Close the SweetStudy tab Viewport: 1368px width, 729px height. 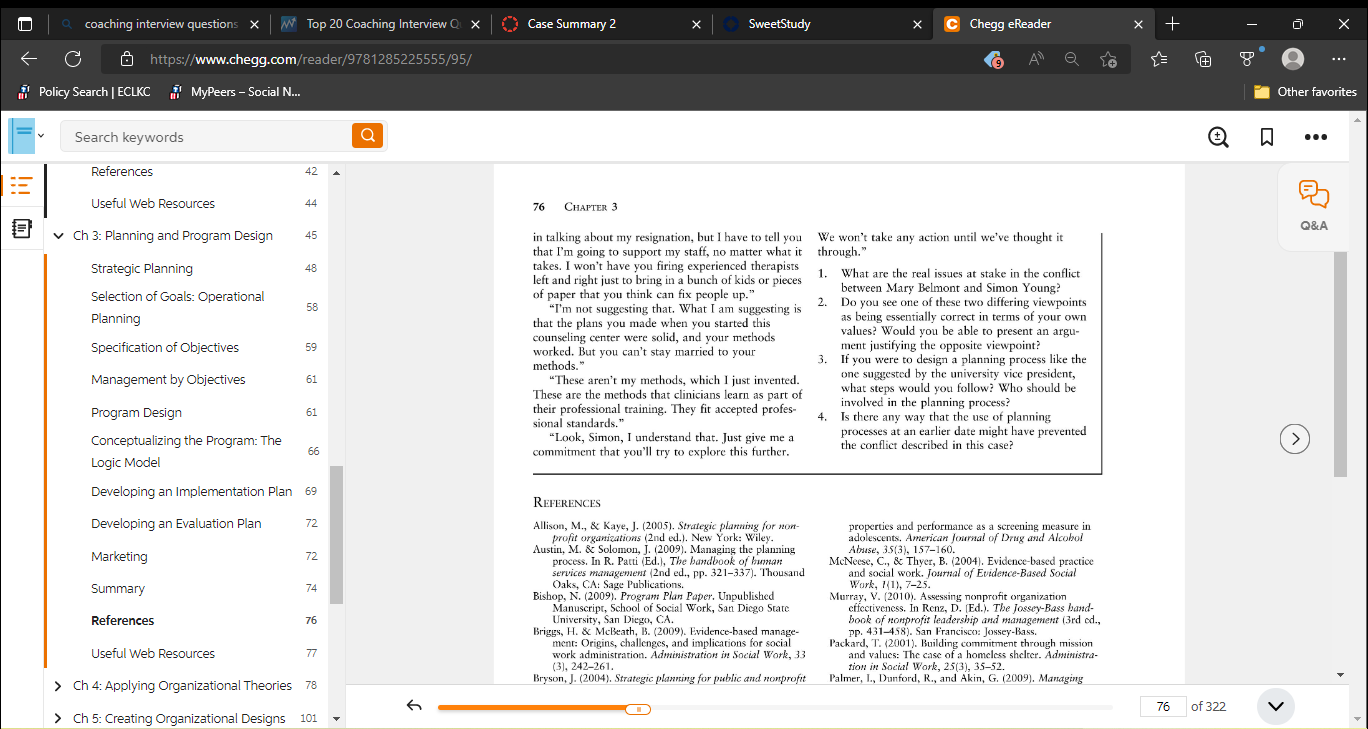pos(916,24)
